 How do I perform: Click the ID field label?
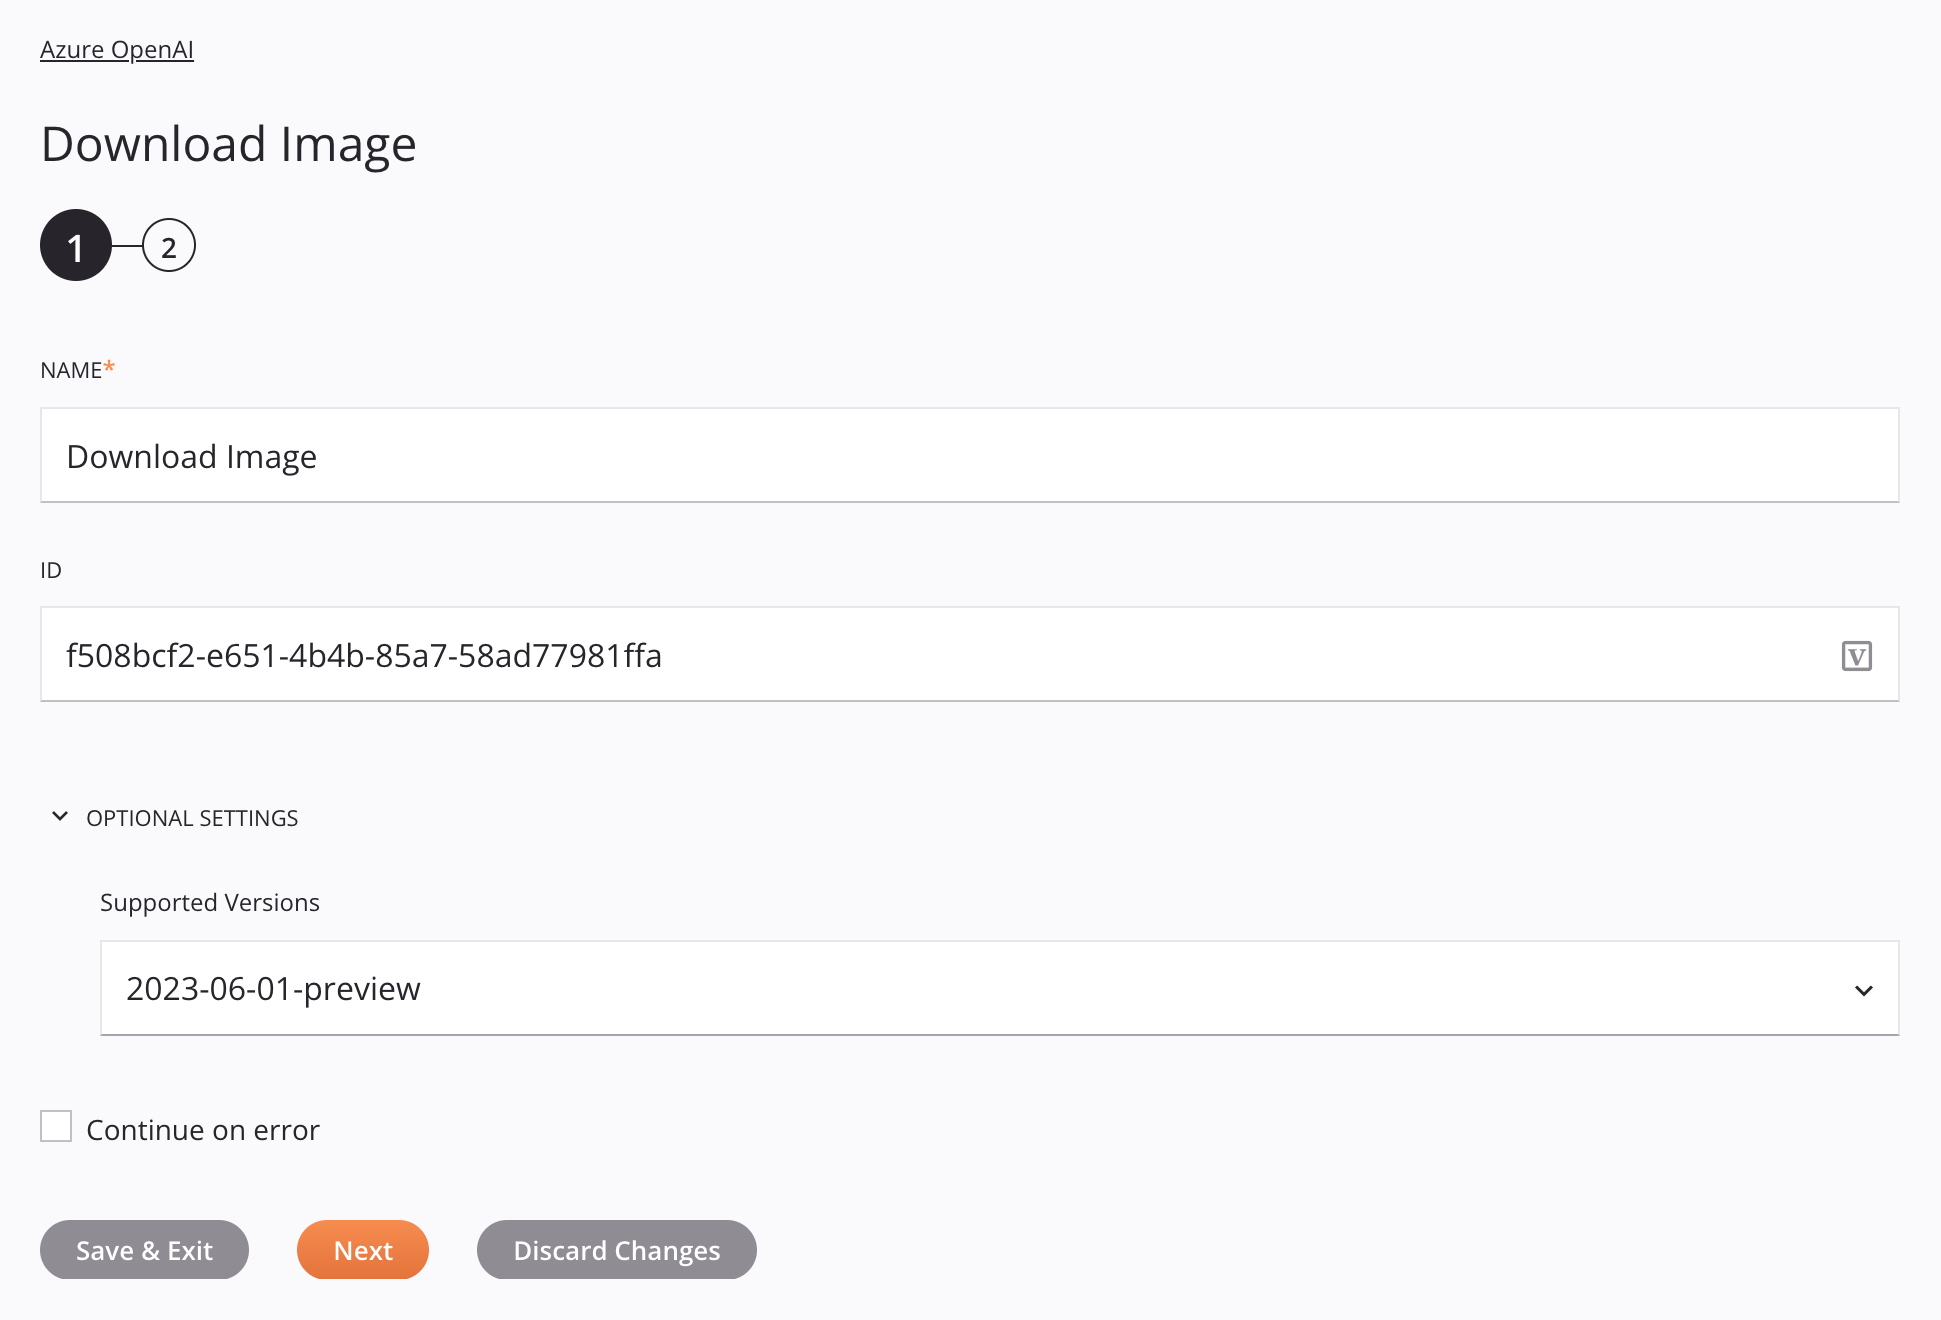coord(51,570)
